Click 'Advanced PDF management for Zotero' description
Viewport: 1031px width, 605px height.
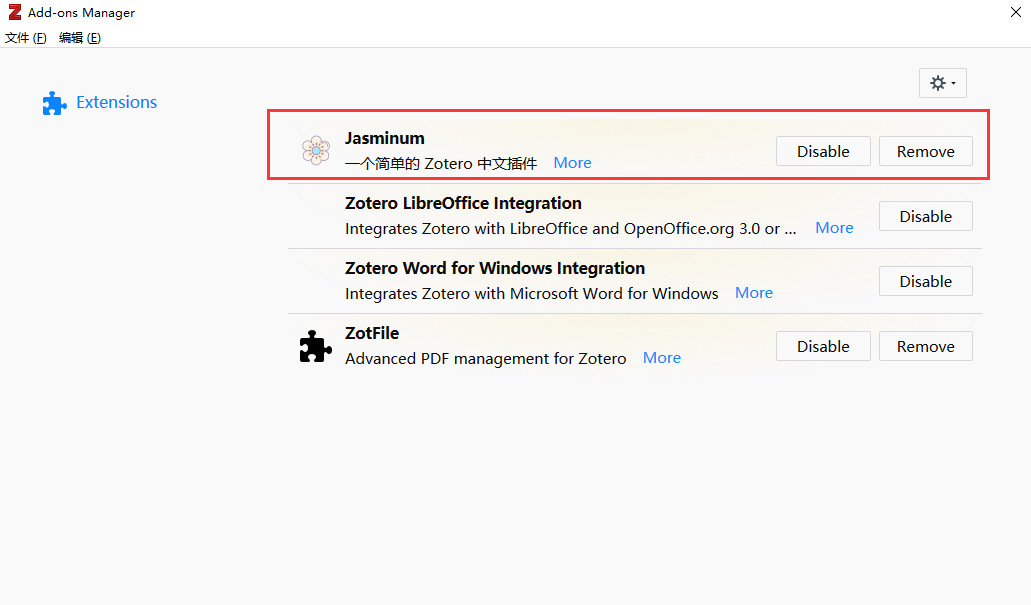click(485, 358)
